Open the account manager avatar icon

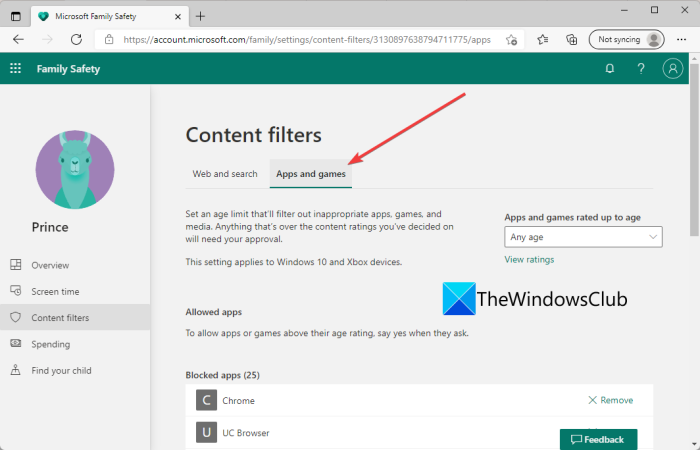[x=673, y=68]
